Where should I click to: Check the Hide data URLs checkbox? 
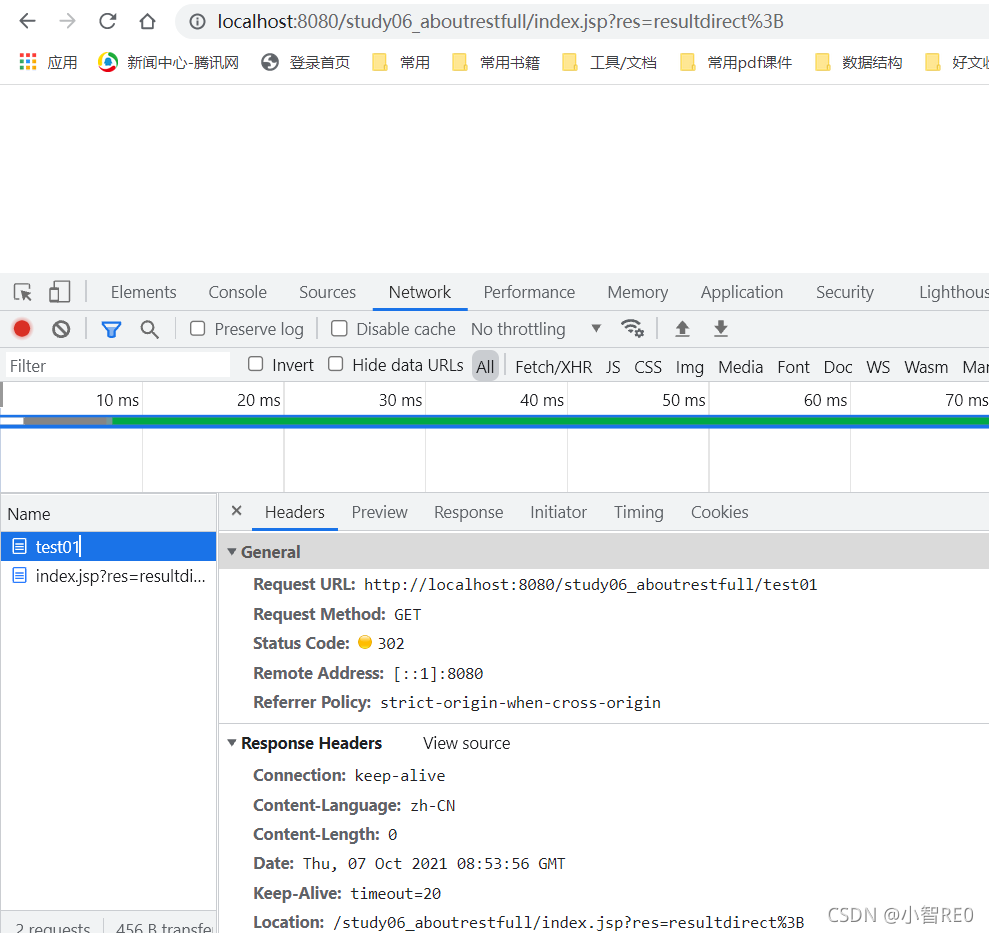(336, 364)
